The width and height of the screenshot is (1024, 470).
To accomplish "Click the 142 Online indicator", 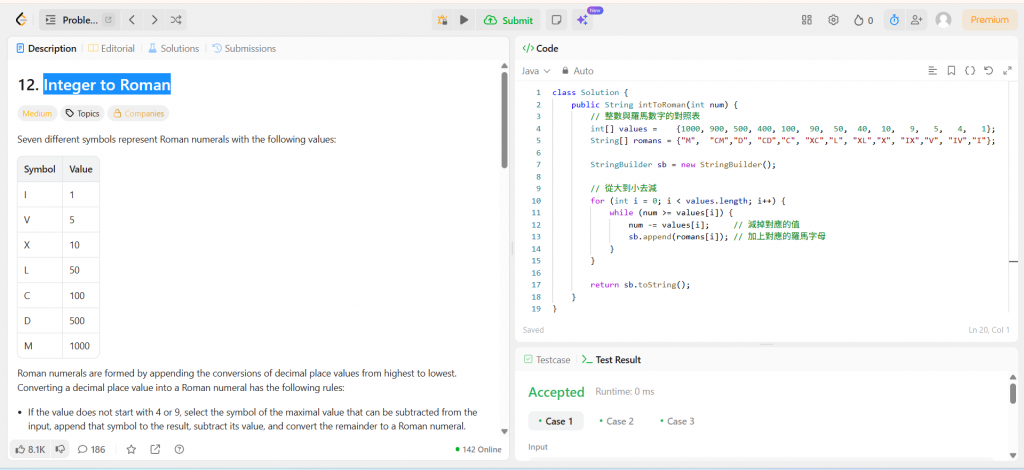I will 479,449.
